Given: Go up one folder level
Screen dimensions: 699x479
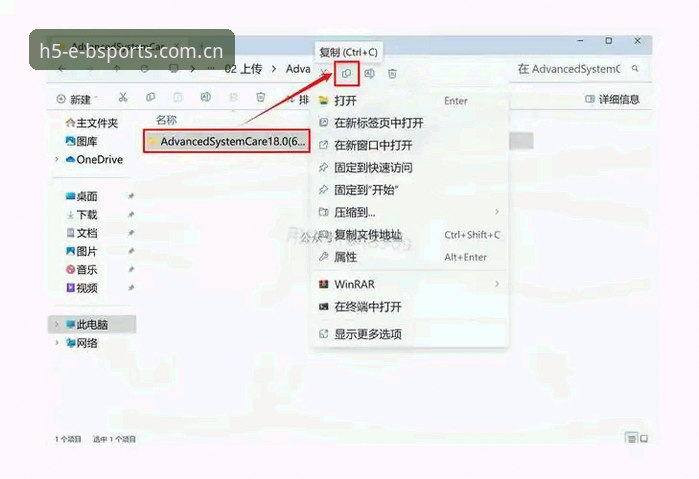Looking at the screenshot, I should pyautogui.click(x=117, y=69).
